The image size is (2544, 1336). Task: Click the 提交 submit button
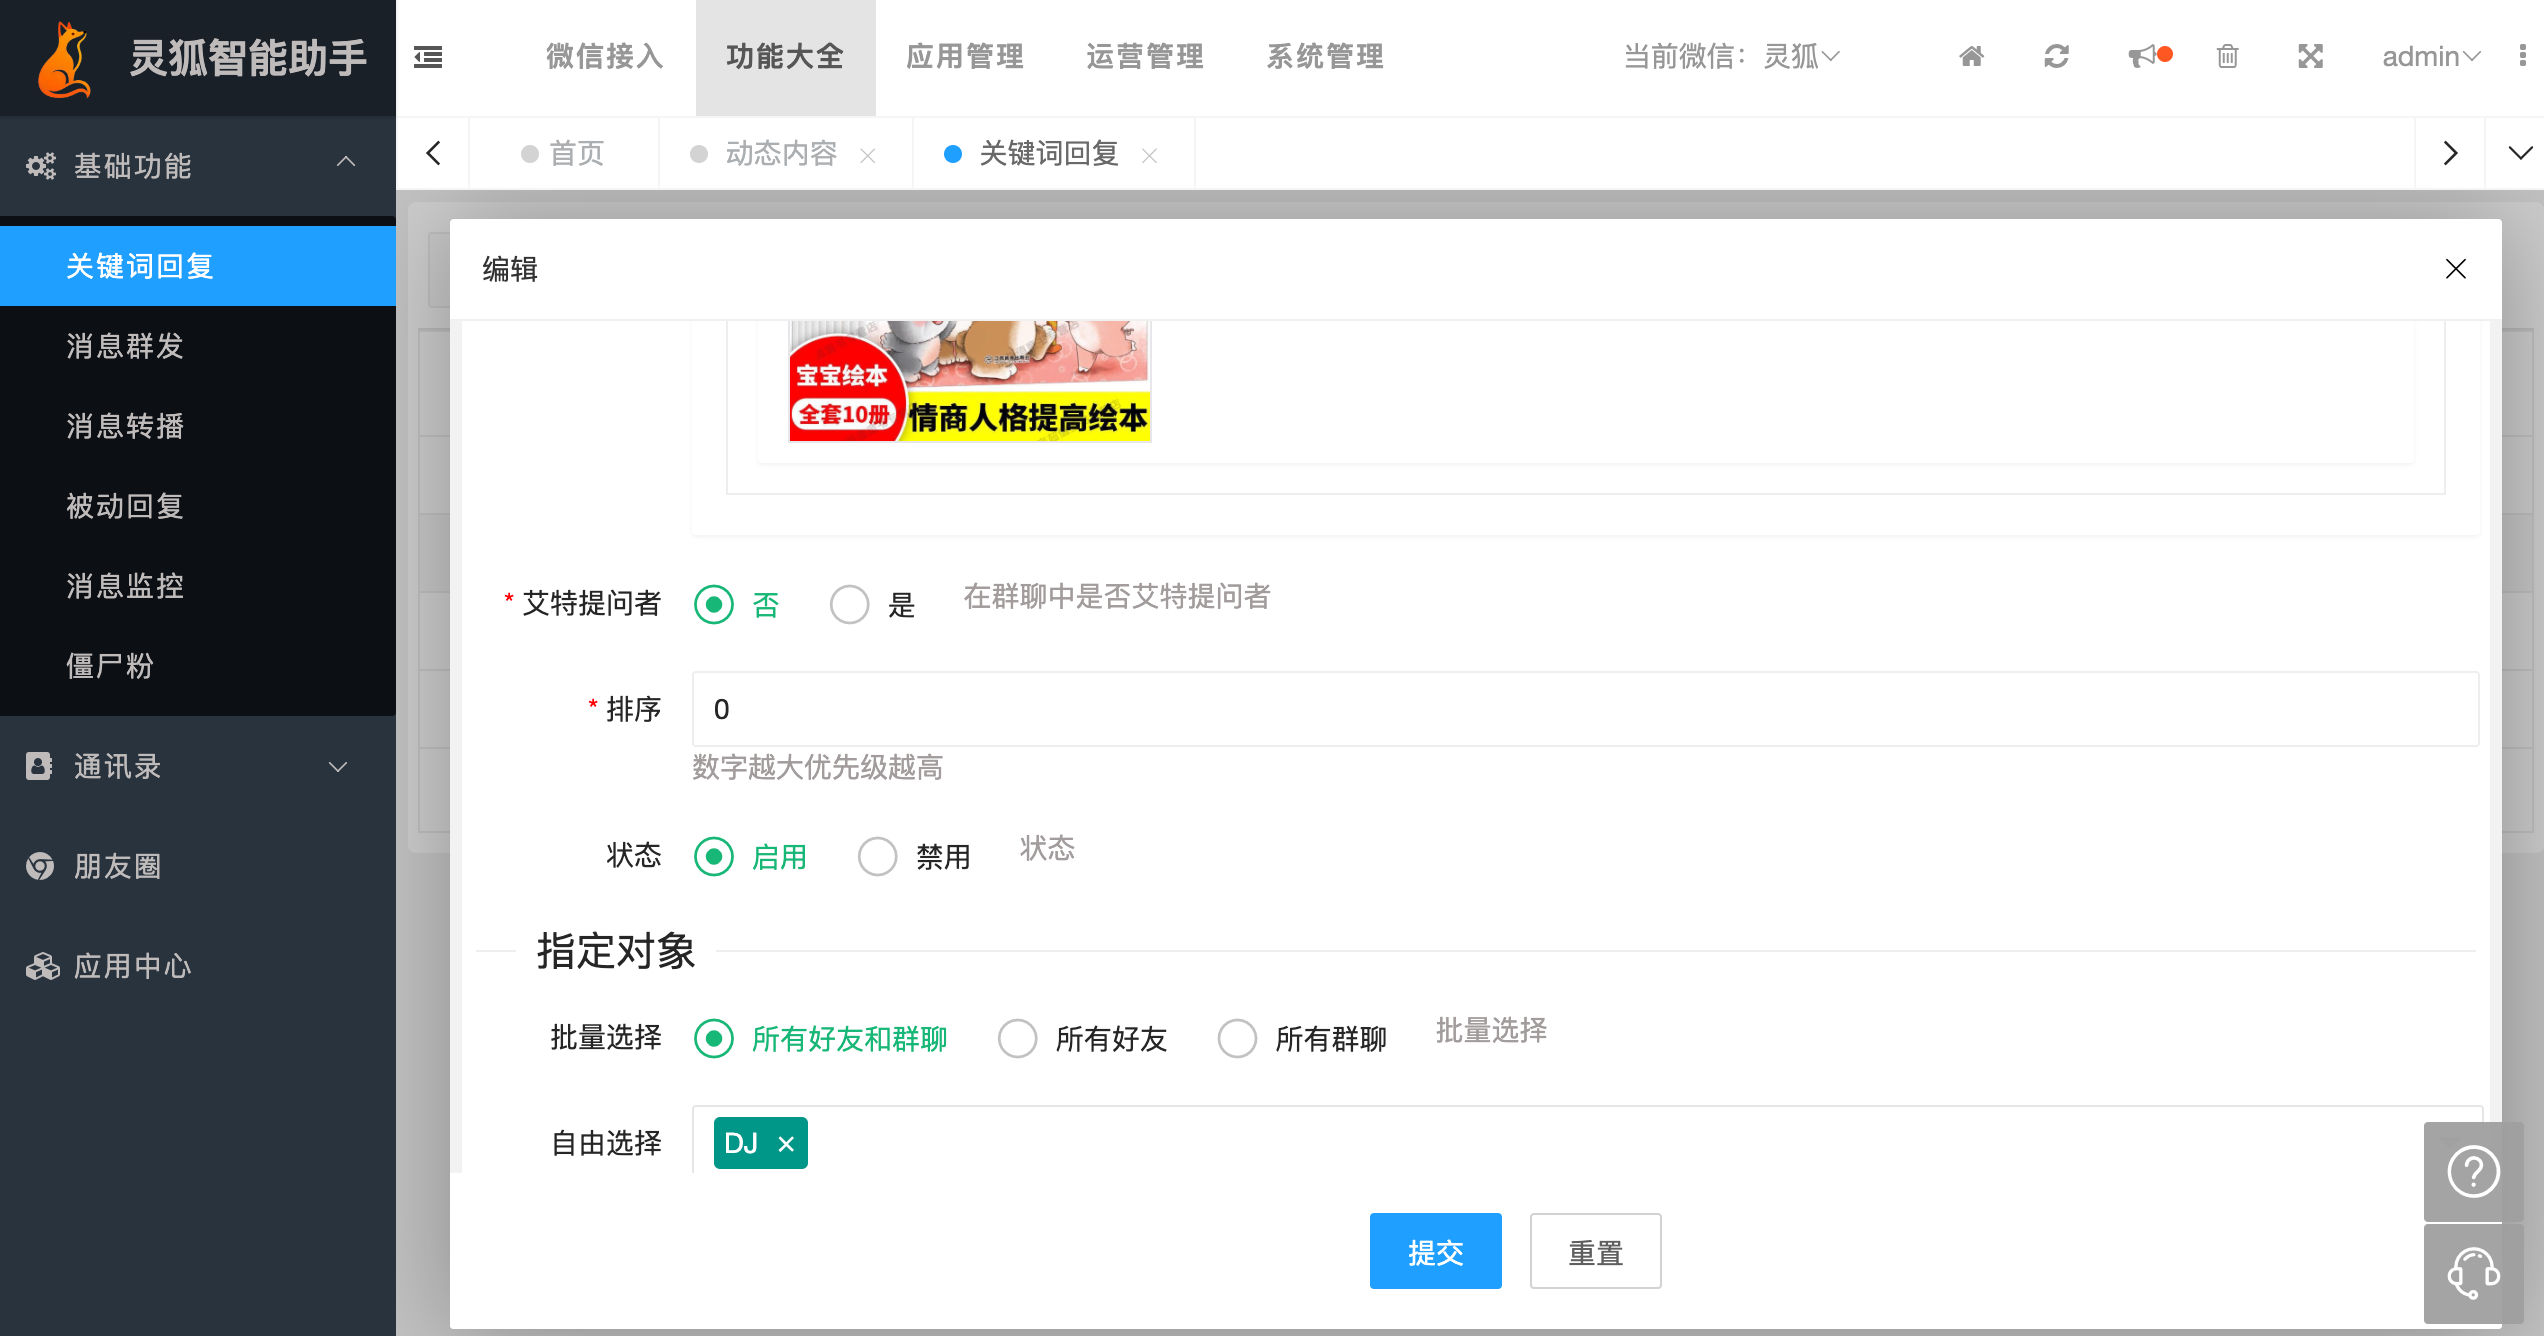click(x=1435, y=1252)
